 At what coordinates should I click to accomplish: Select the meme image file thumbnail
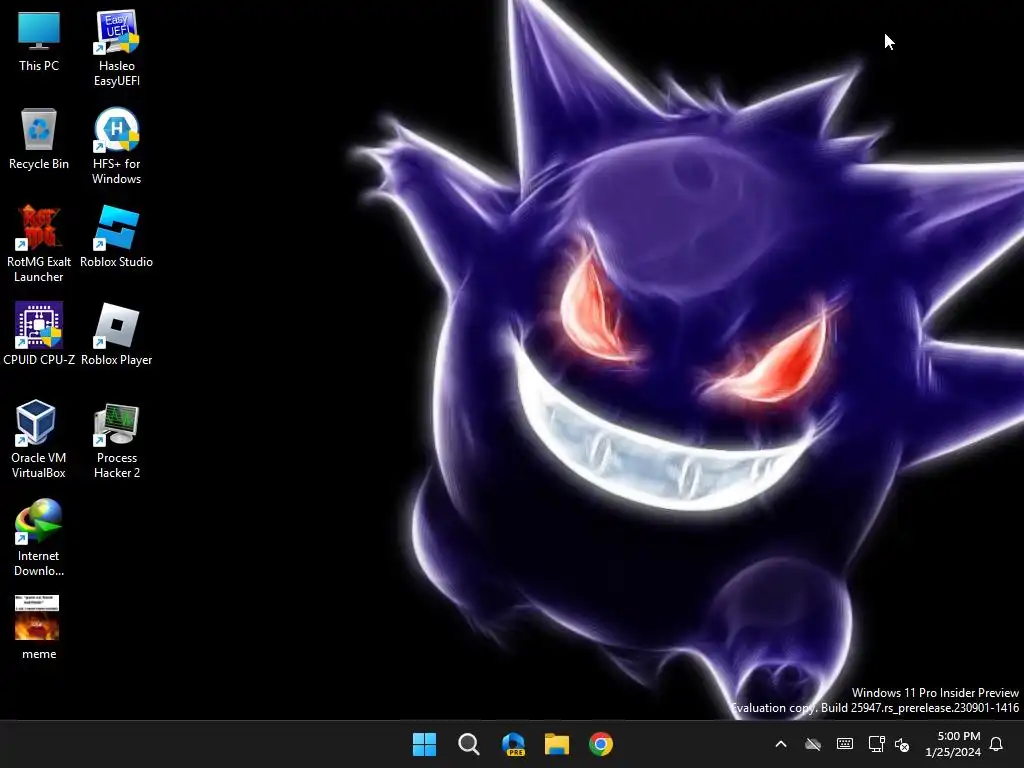[37, 617]
